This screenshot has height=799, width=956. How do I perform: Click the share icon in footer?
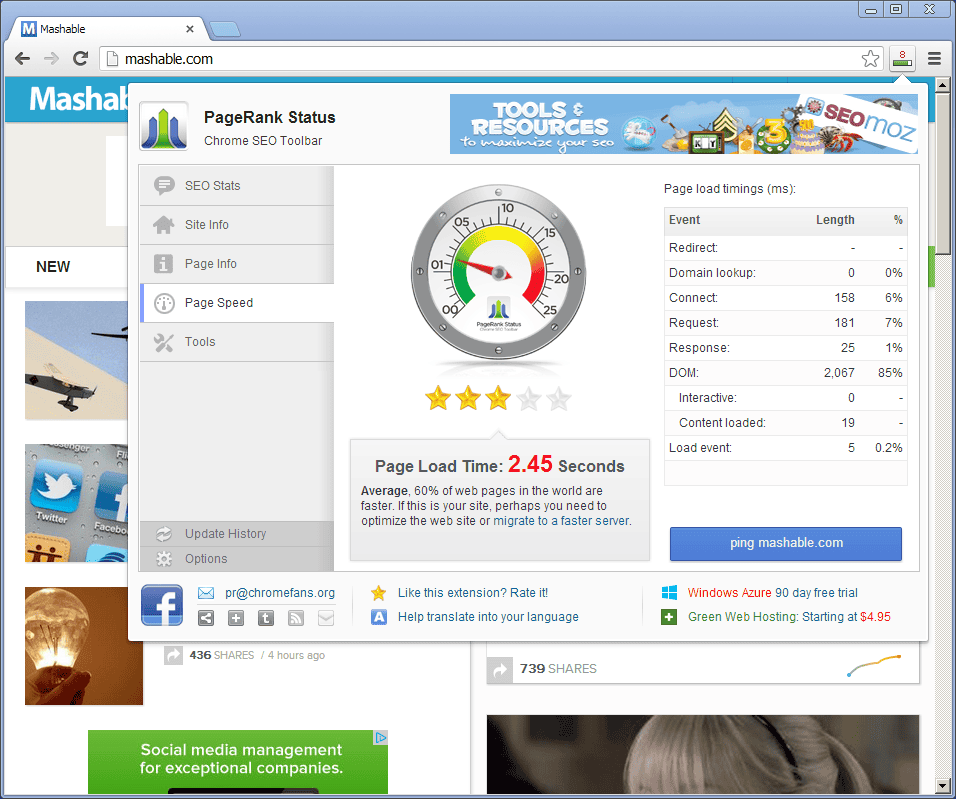click(x=206, y=618)
